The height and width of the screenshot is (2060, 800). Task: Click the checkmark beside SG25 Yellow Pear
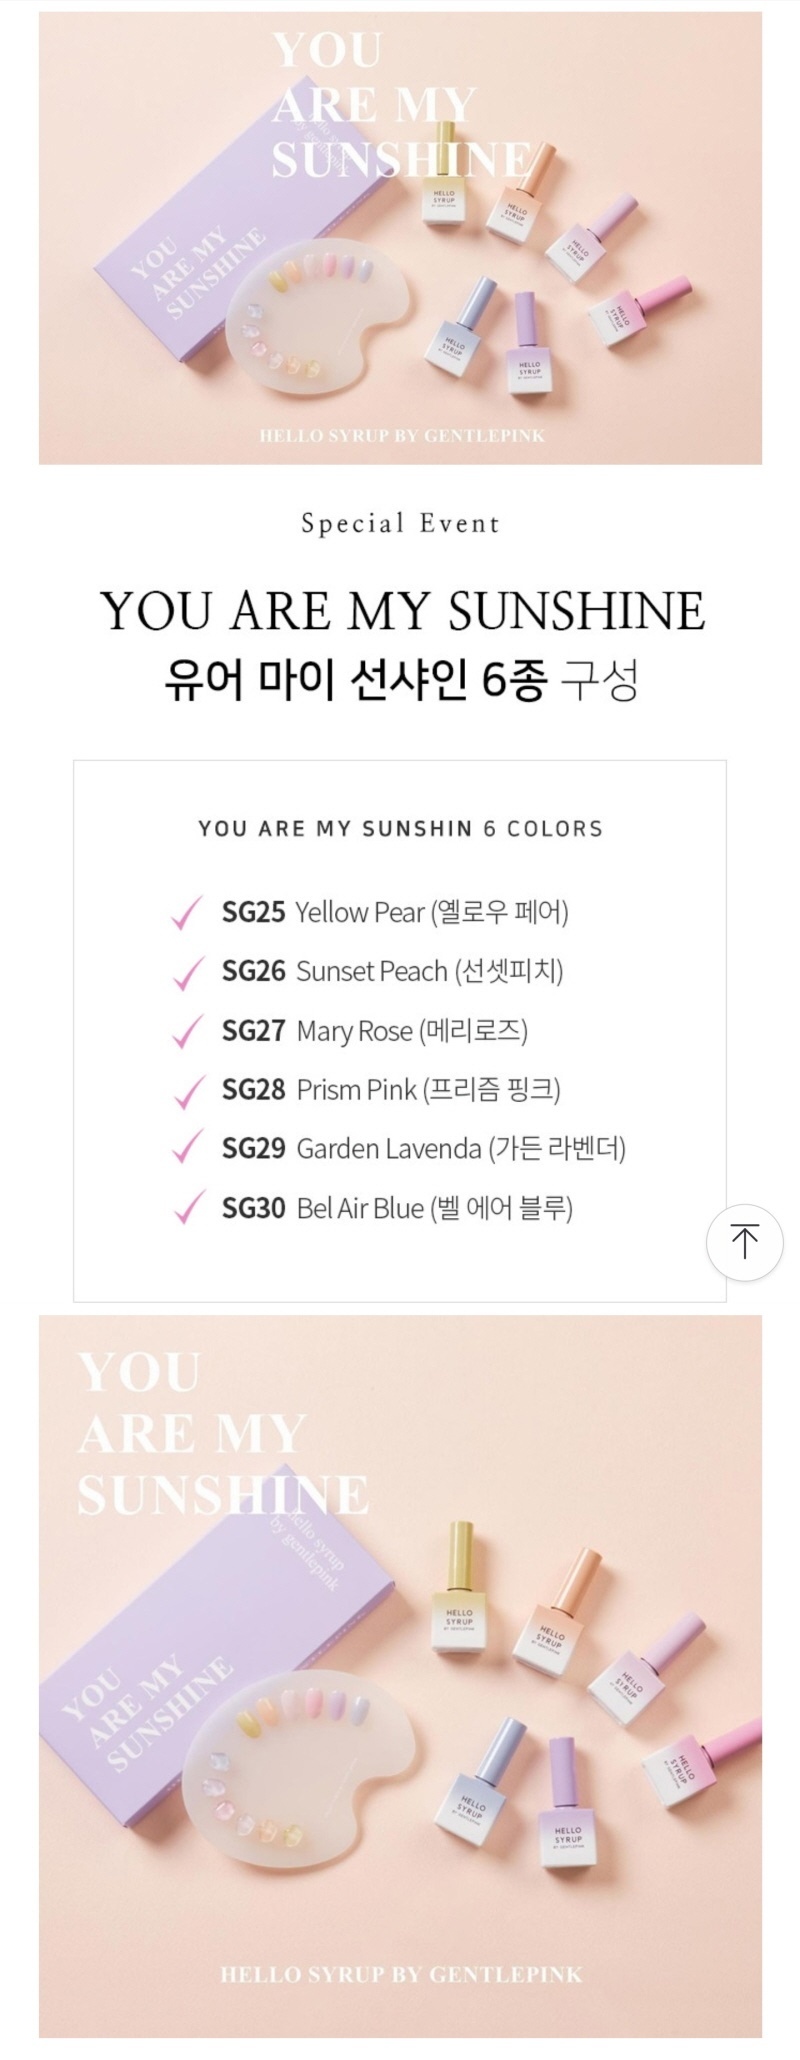tap(188, 912)
